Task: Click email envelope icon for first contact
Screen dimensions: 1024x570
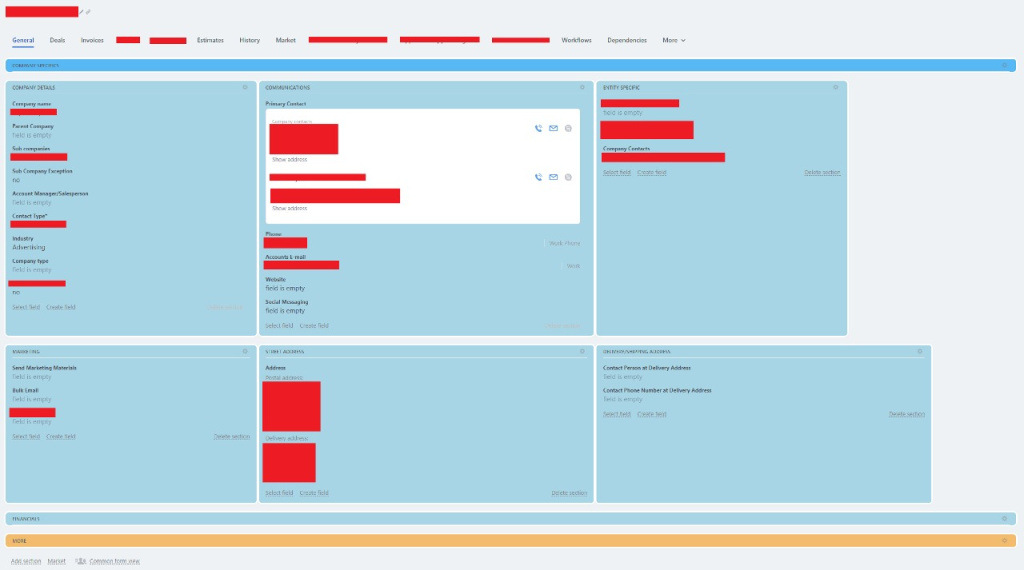Action: click(553, 128)
